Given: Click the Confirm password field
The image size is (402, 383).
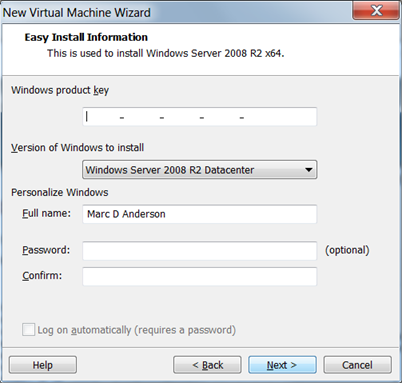Looking at the screenshot, I should tap(199, 276).
